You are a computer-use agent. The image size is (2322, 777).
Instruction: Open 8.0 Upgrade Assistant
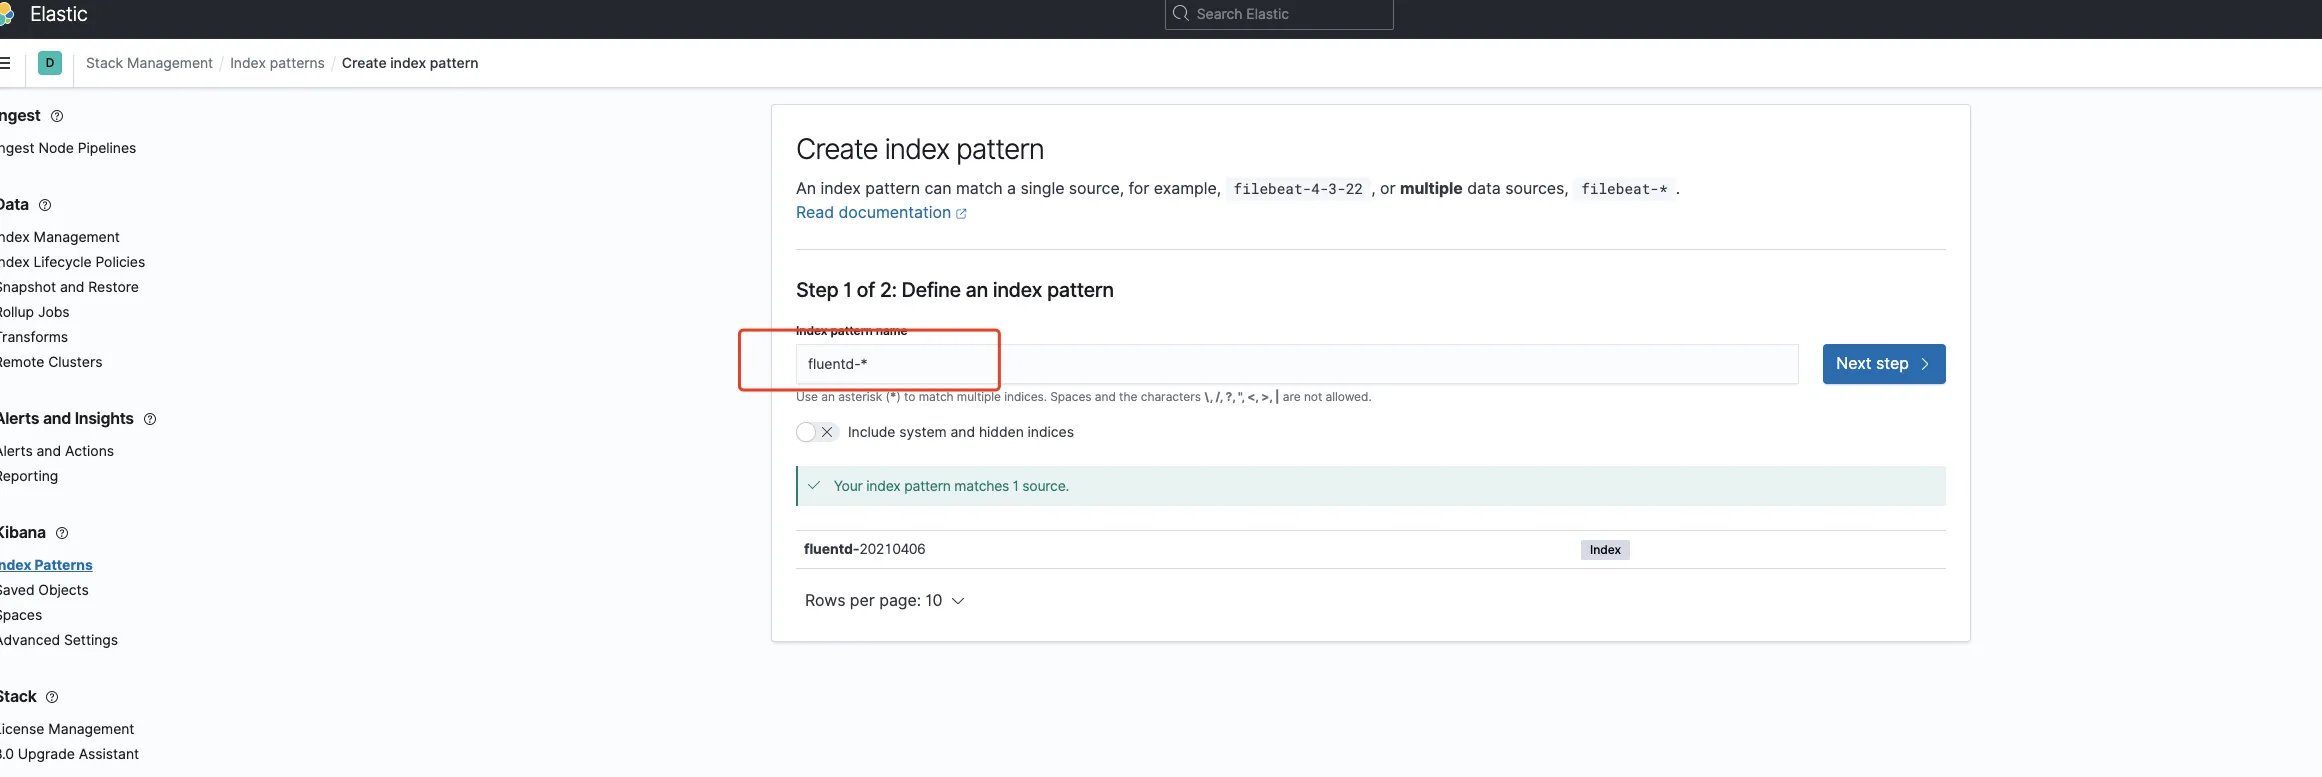click(69, 754)
